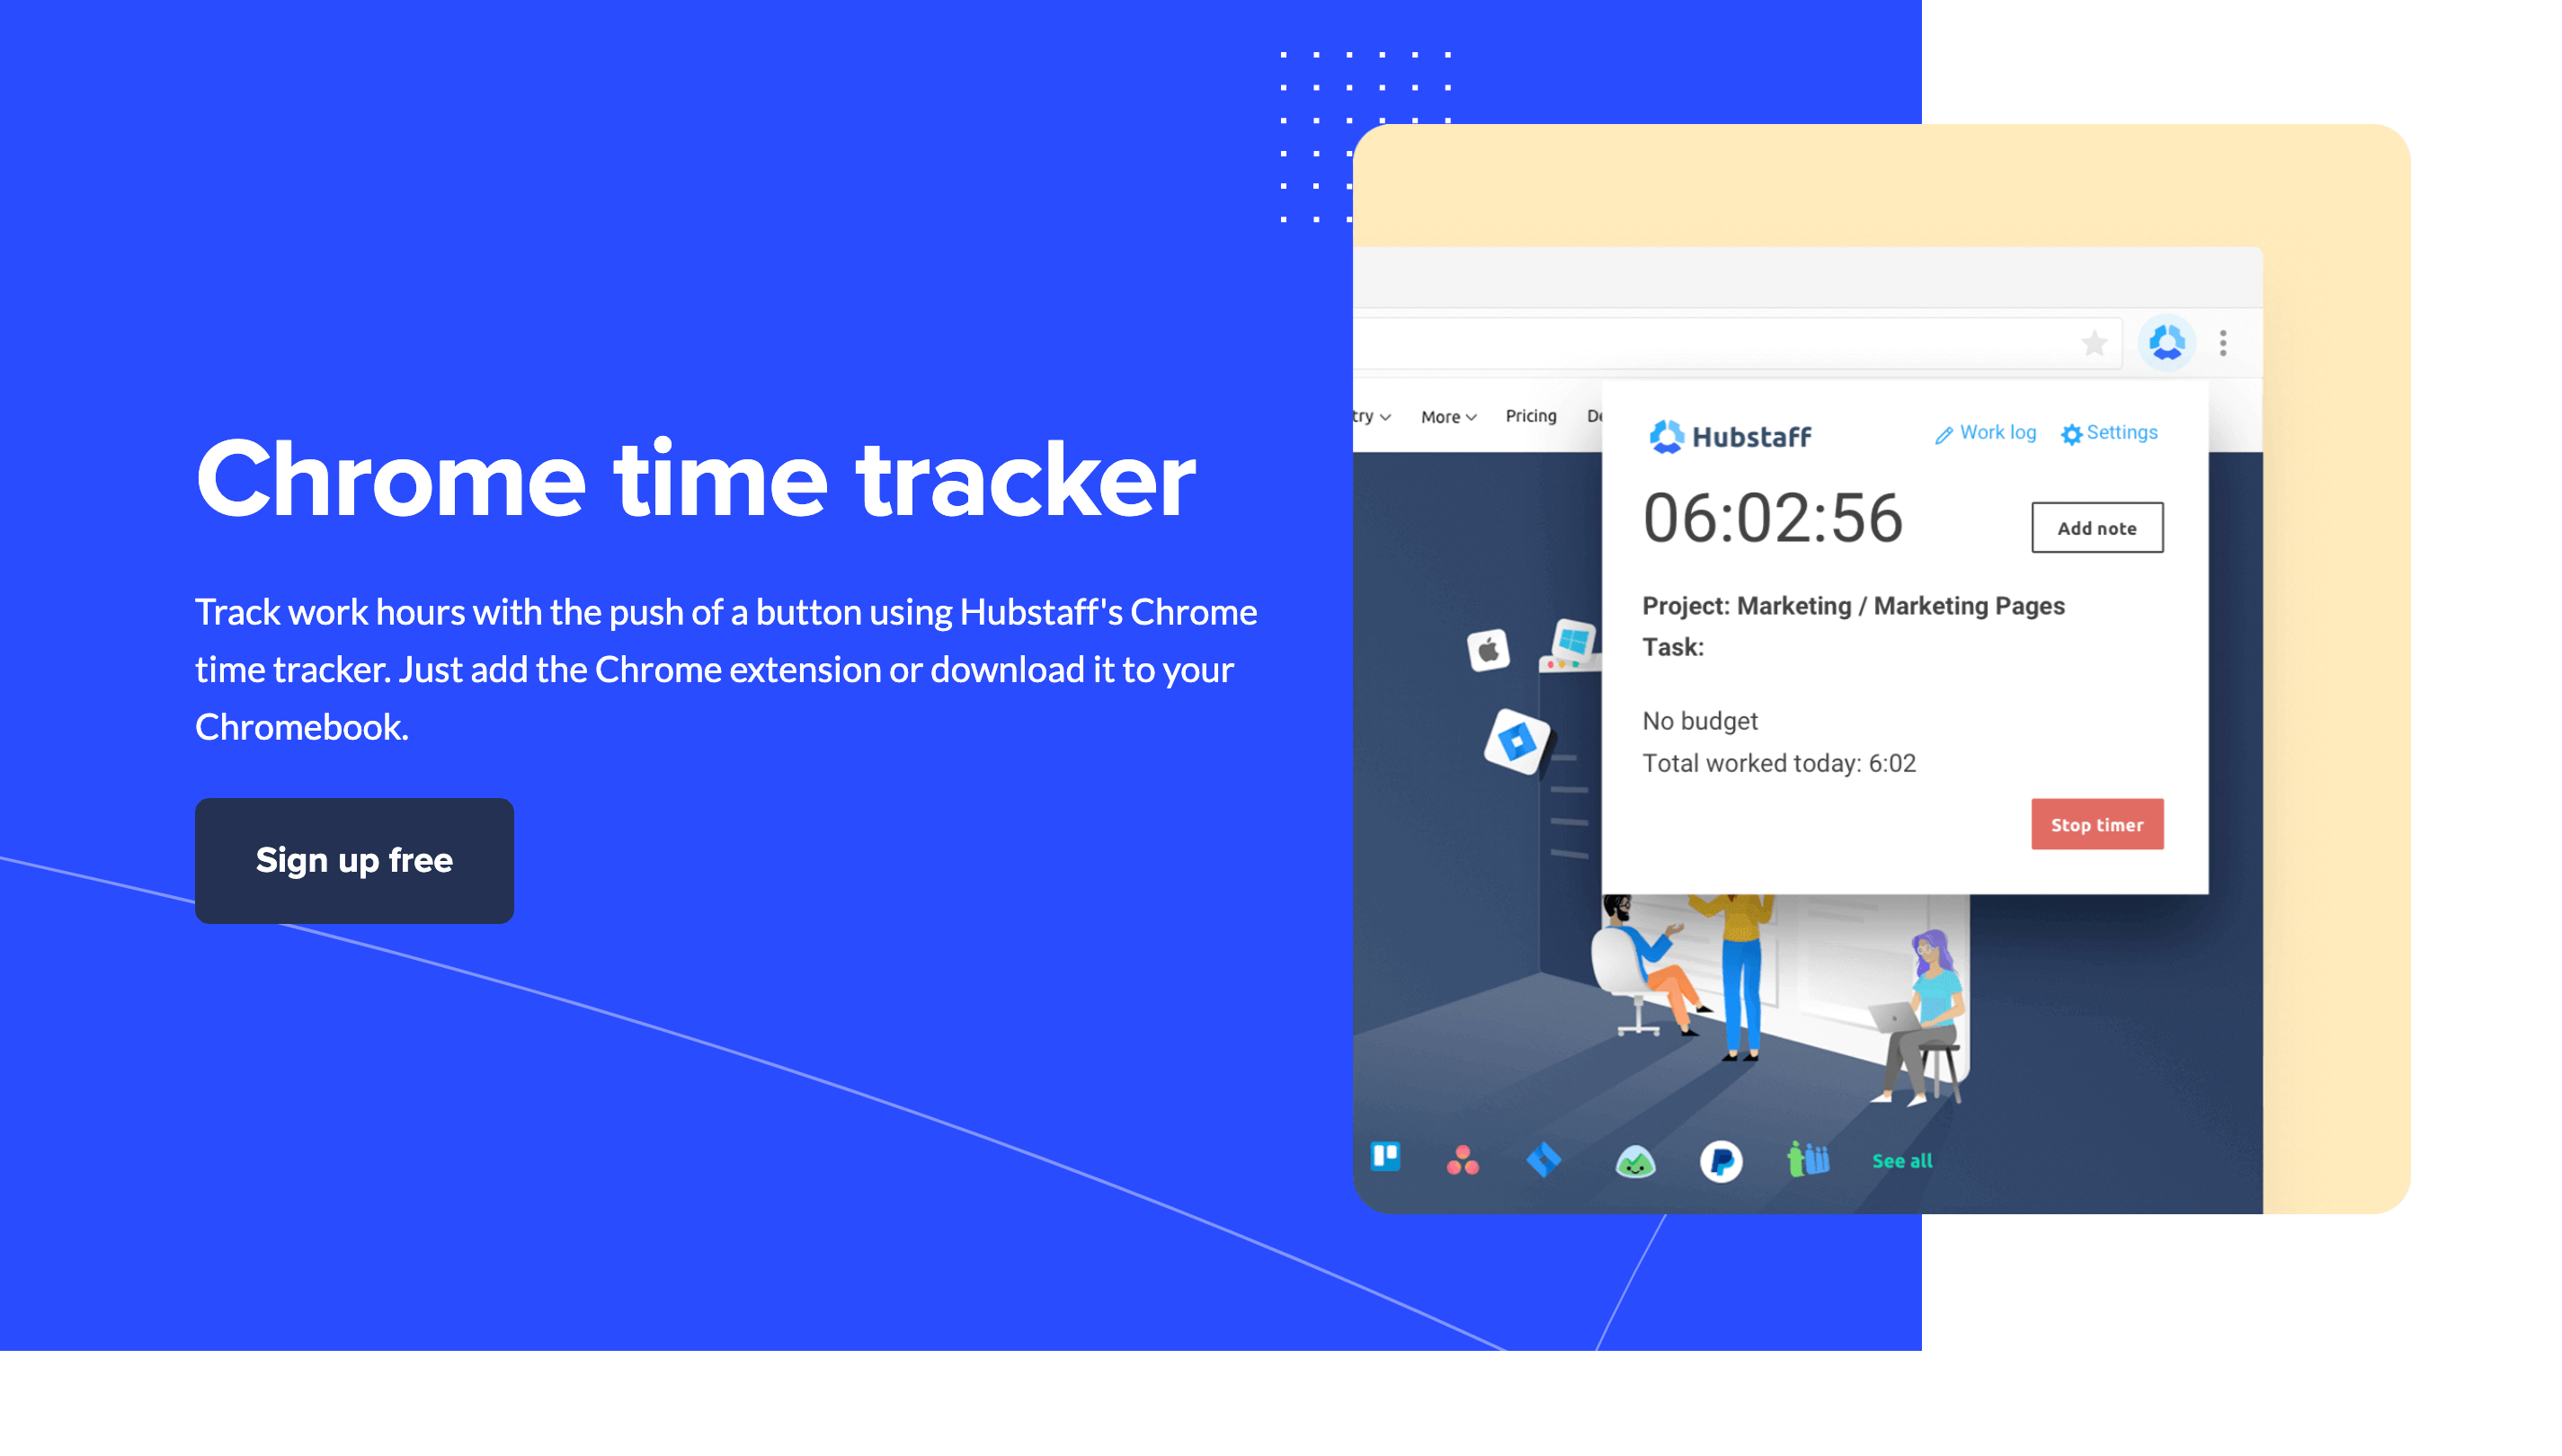Click the Stop timer button
Viewport: 2562px width, 1456px height.
(x=2097, y=825)
